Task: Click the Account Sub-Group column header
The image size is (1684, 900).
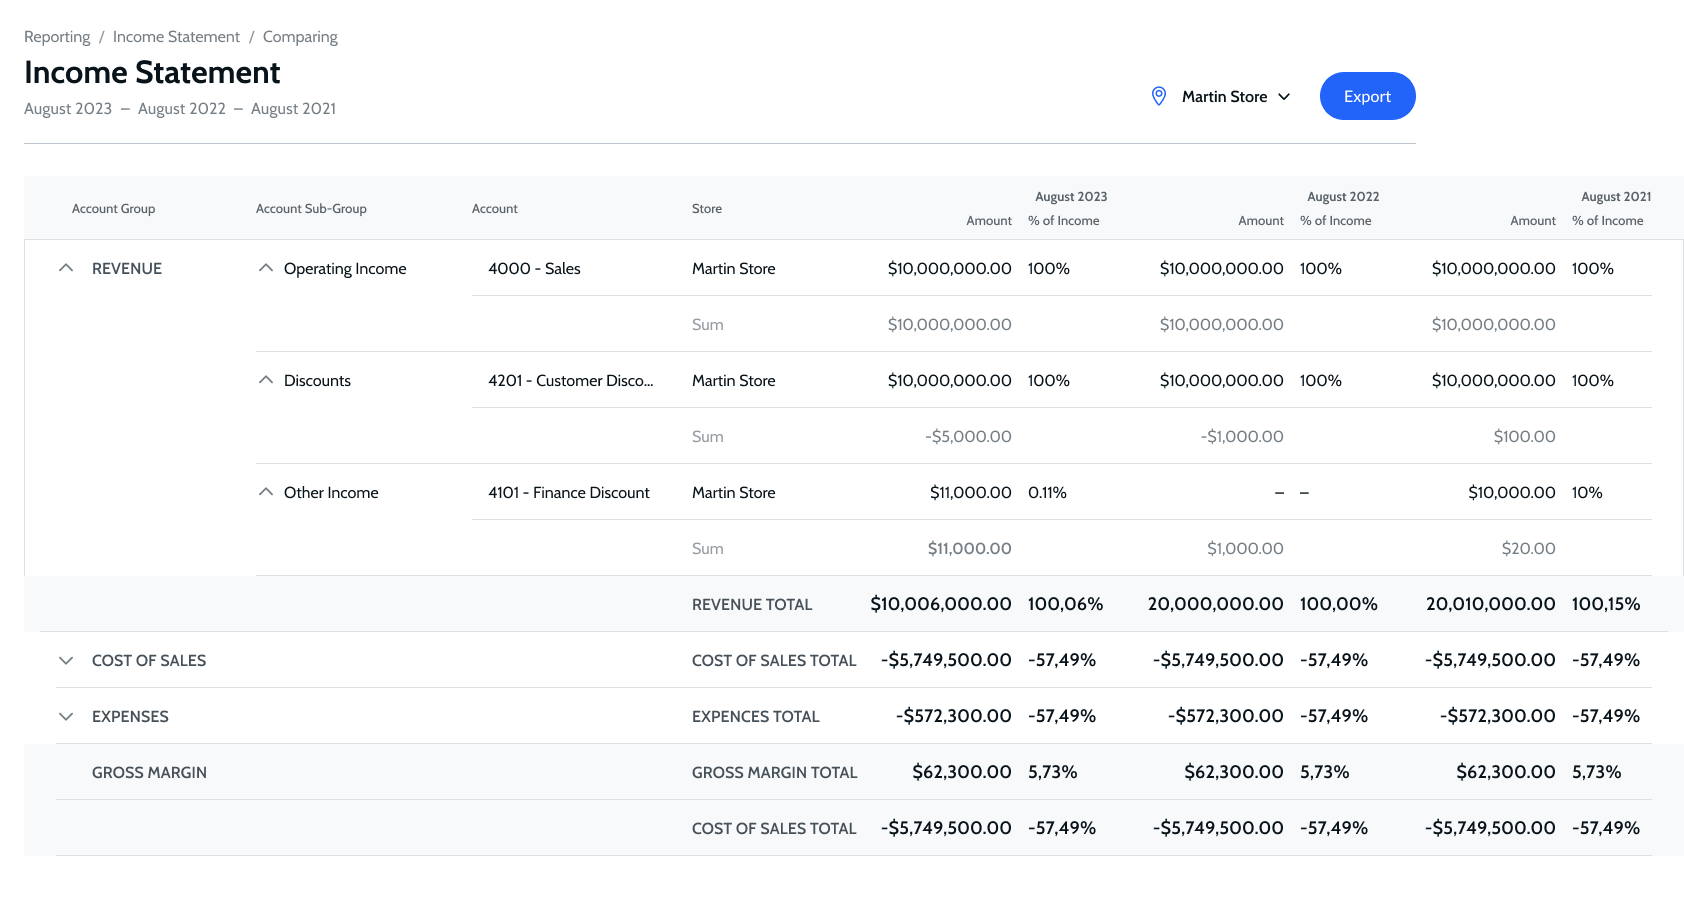Action: 311,209
